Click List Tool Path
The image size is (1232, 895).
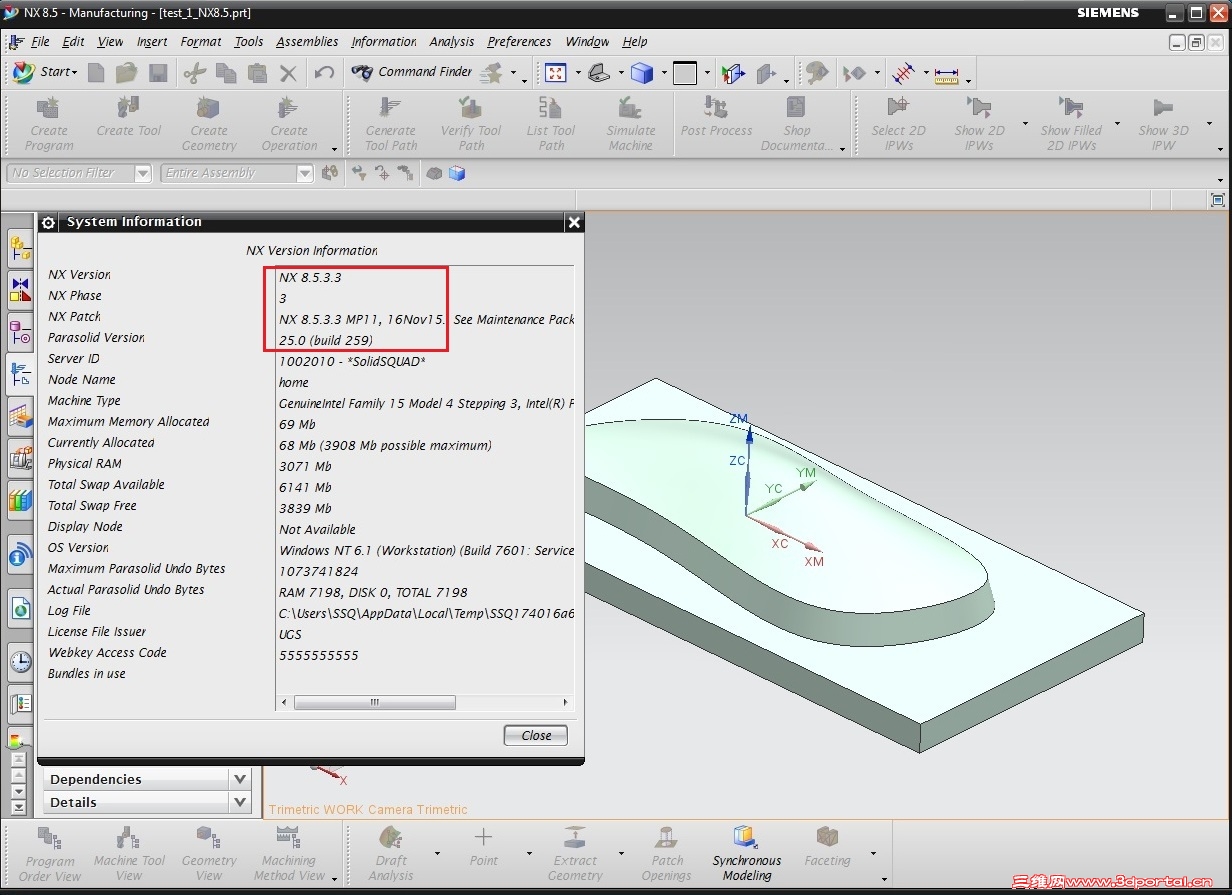click(551, 123)
